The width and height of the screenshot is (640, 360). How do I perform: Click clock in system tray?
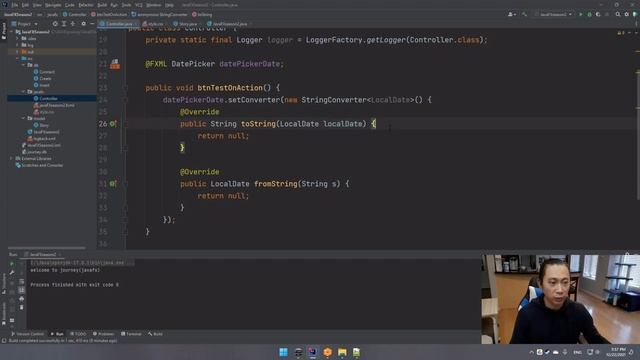click(x=616, y=352)
